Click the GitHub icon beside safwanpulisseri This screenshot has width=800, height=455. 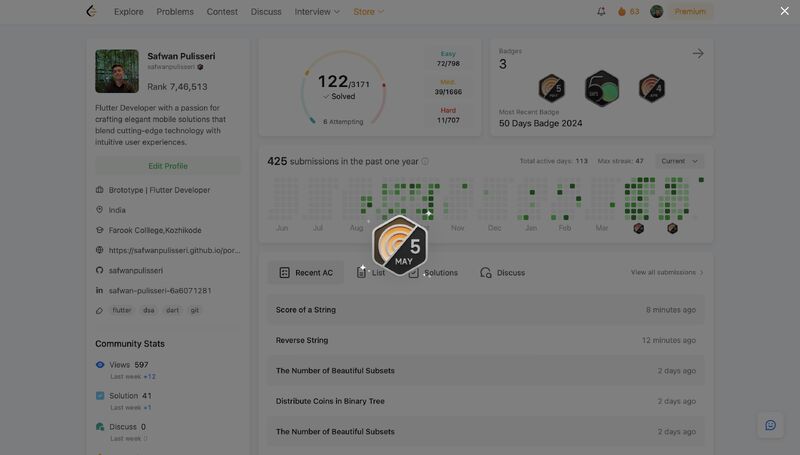(99, 270)
